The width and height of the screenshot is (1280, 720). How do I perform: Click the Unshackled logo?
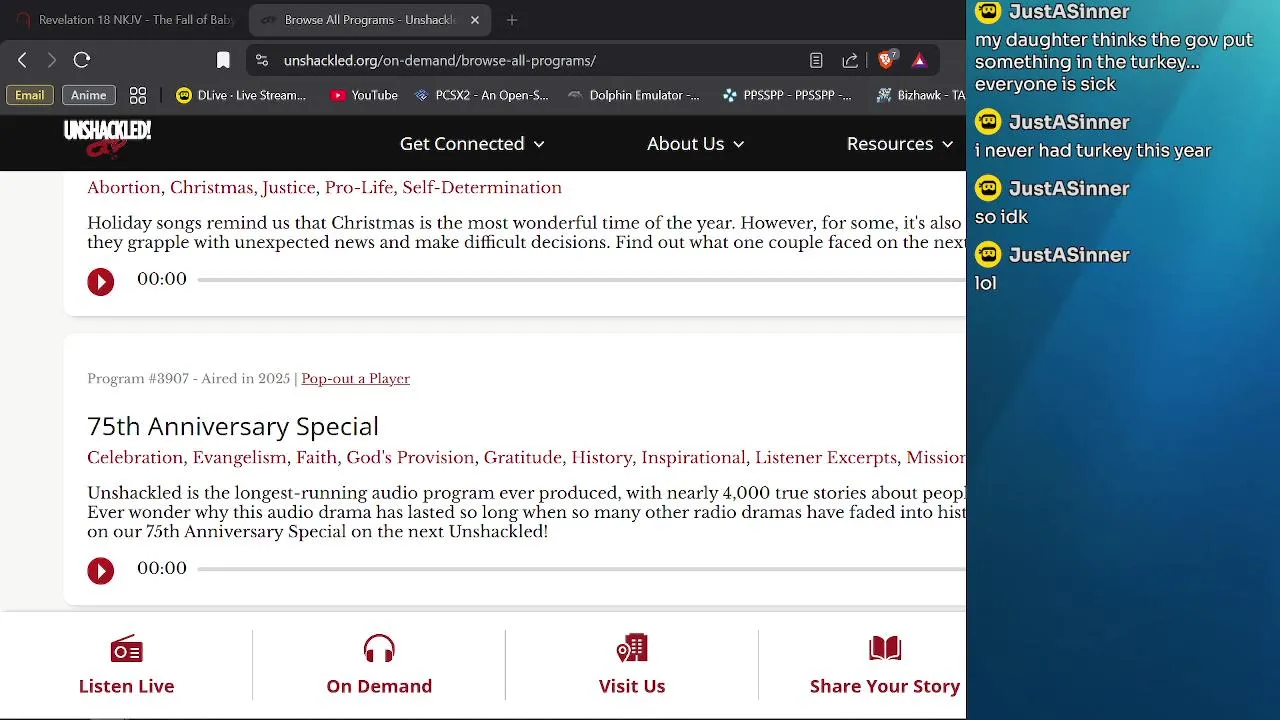pos(107,139)
